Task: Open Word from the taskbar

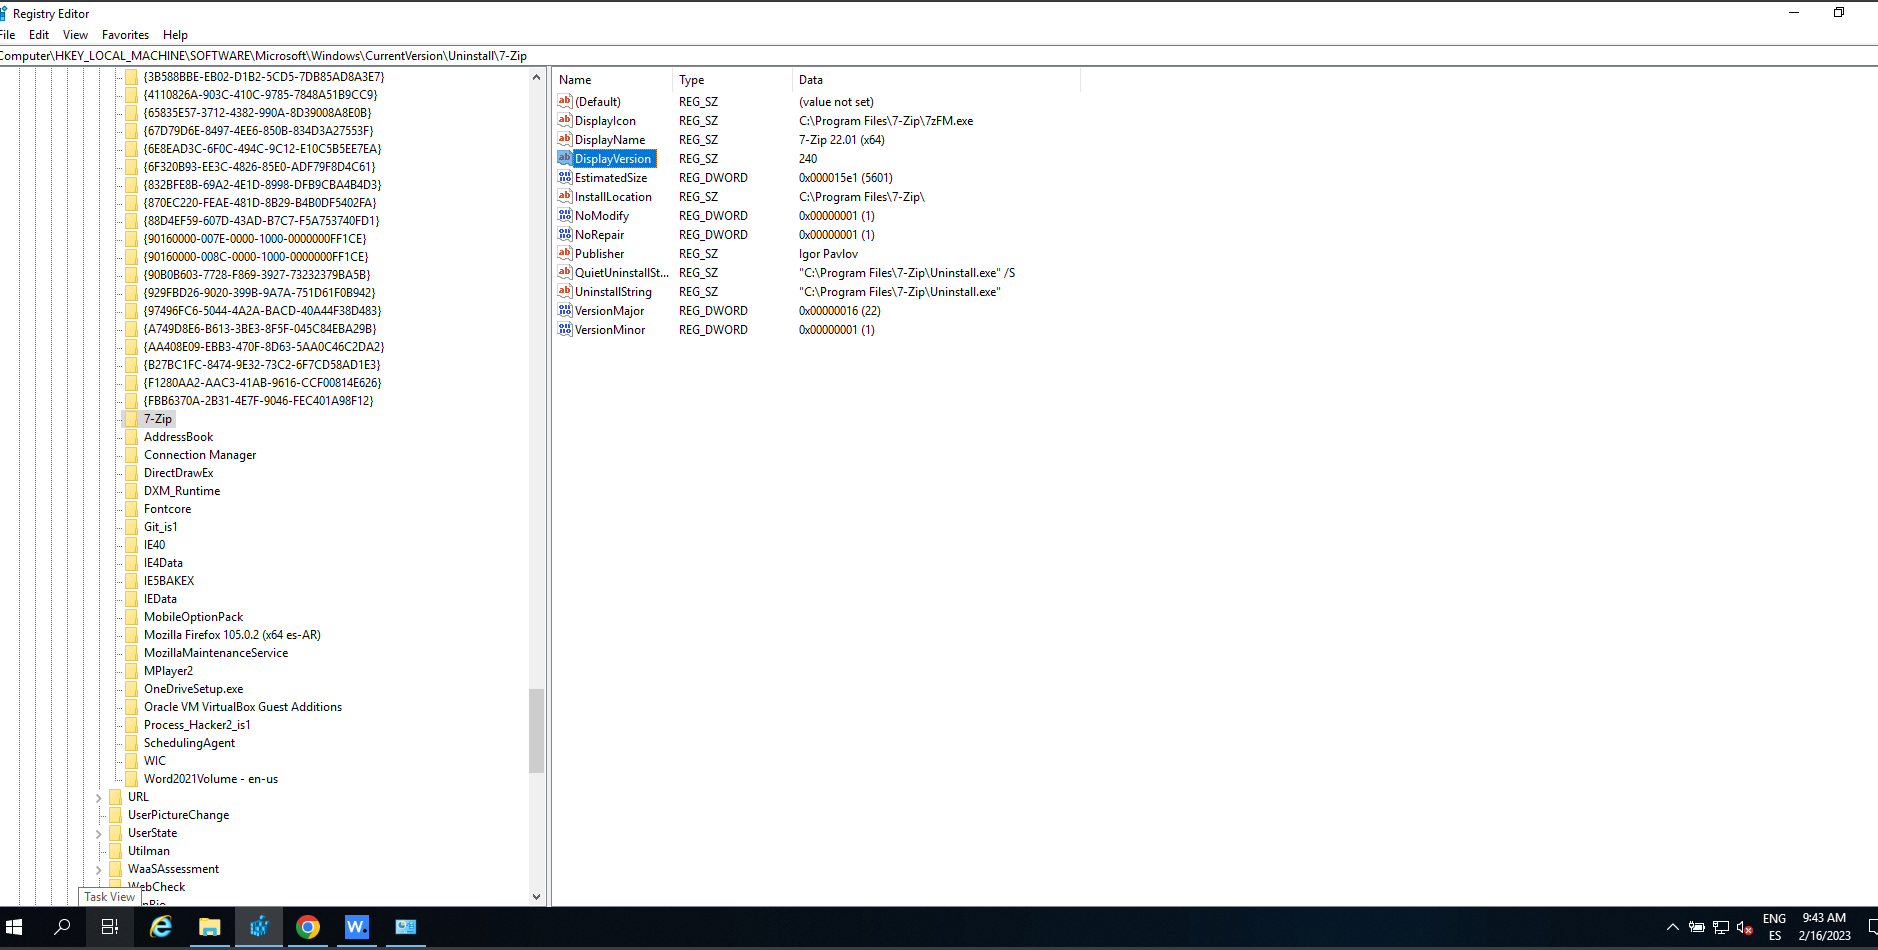Action: [x=356, y=927]
